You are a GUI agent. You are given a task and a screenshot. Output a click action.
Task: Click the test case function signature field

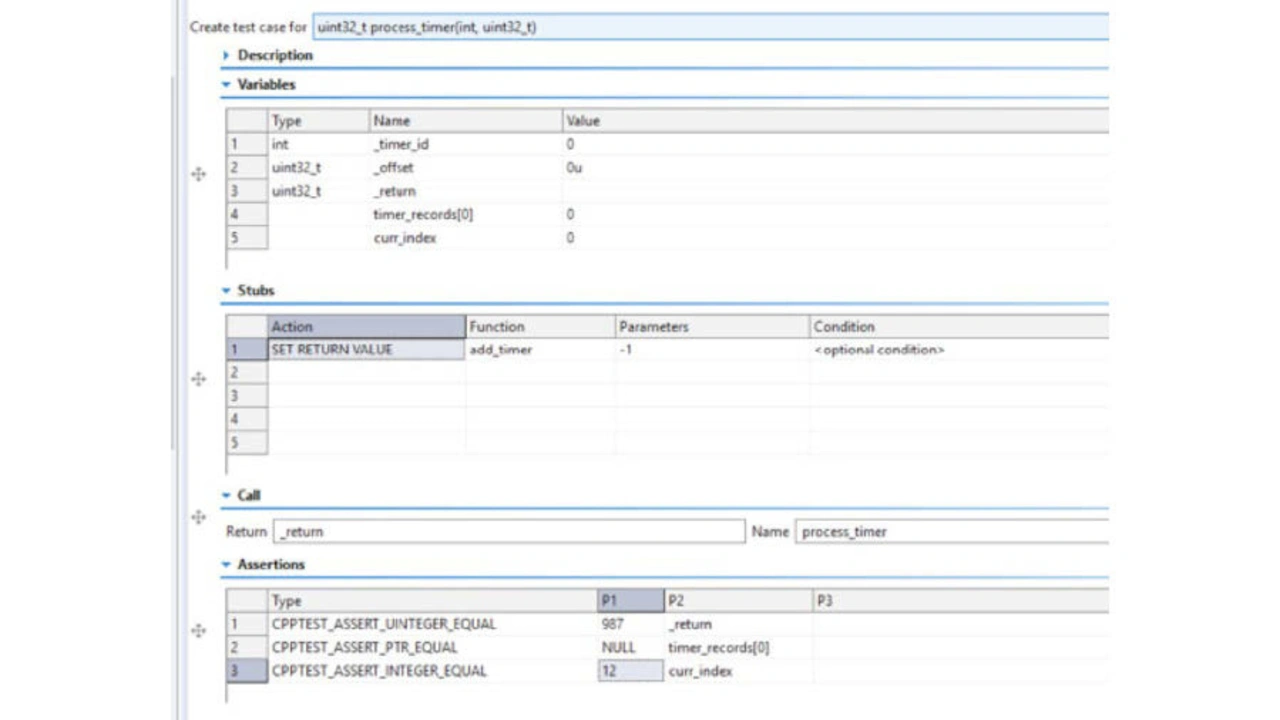pos(710,27)
